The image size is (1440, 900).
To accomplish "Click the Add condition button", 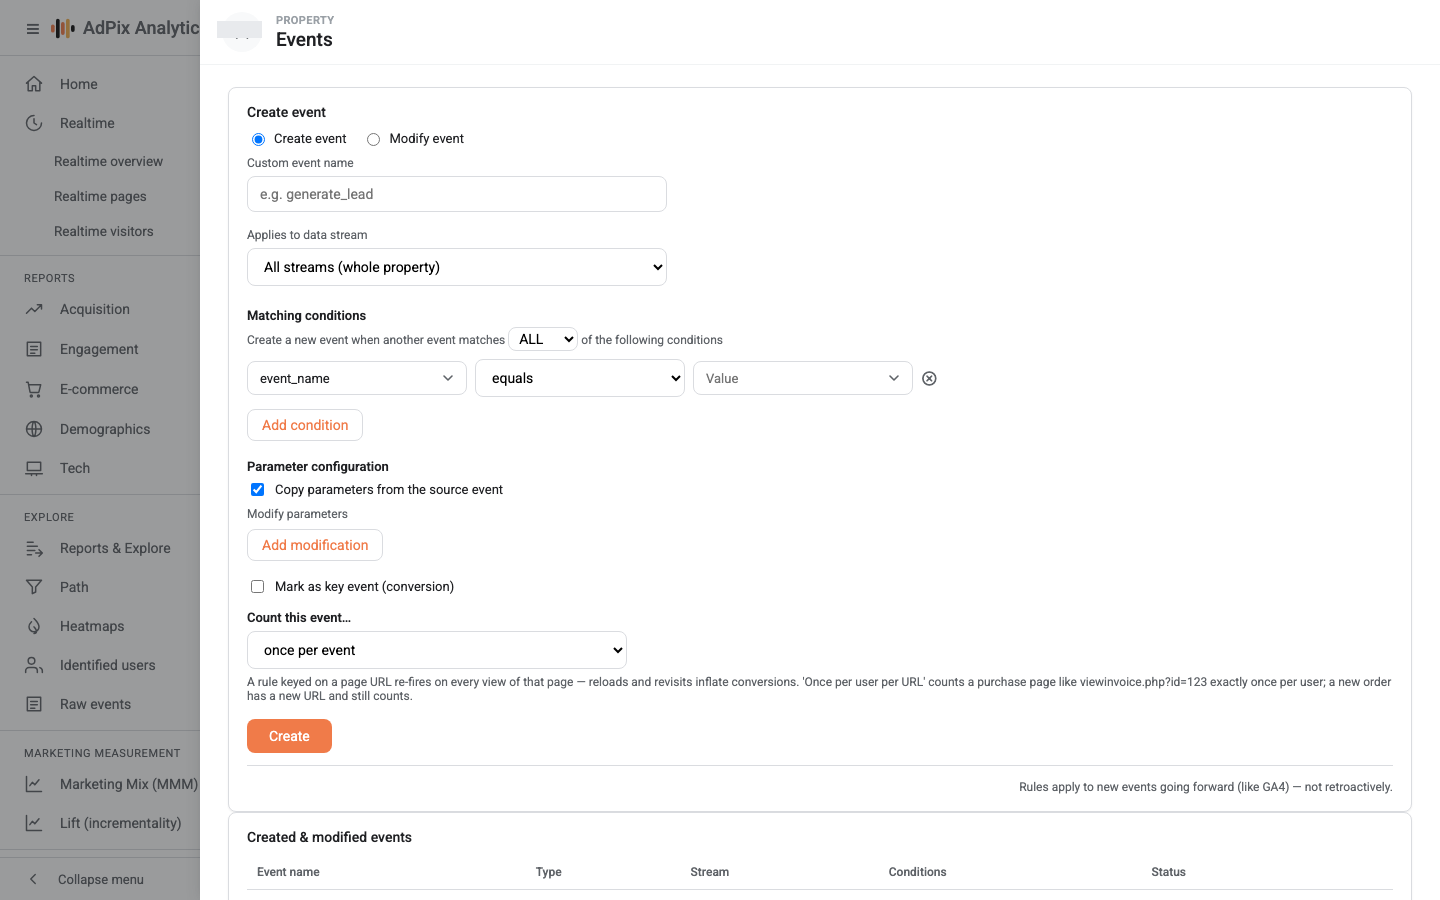I will 305,425.
